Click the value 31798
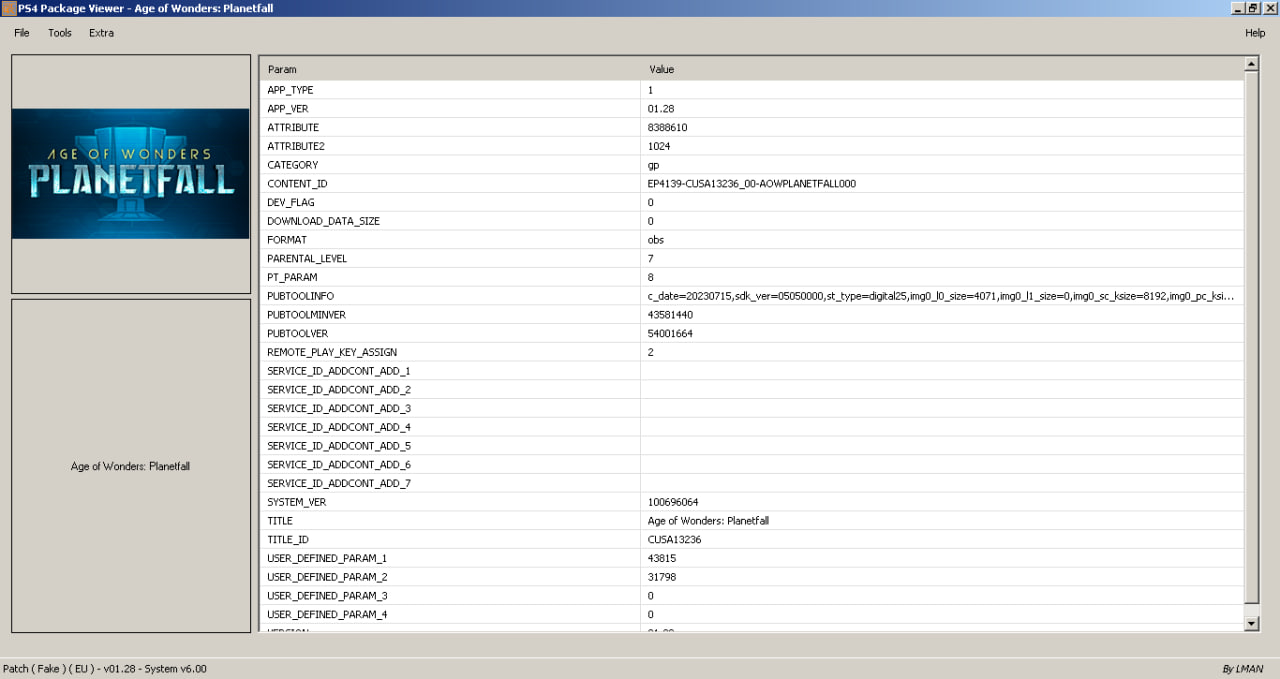This screenshot has height=679, width=1280. coord(662,577)
